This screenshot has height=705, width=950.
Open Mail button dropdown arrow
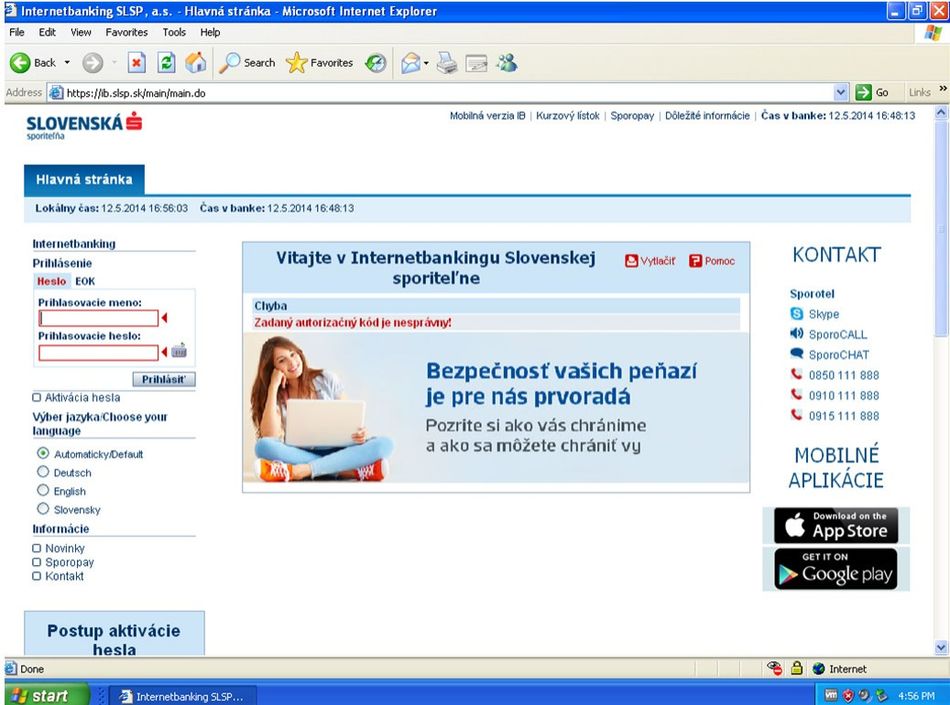coord(427,63)
